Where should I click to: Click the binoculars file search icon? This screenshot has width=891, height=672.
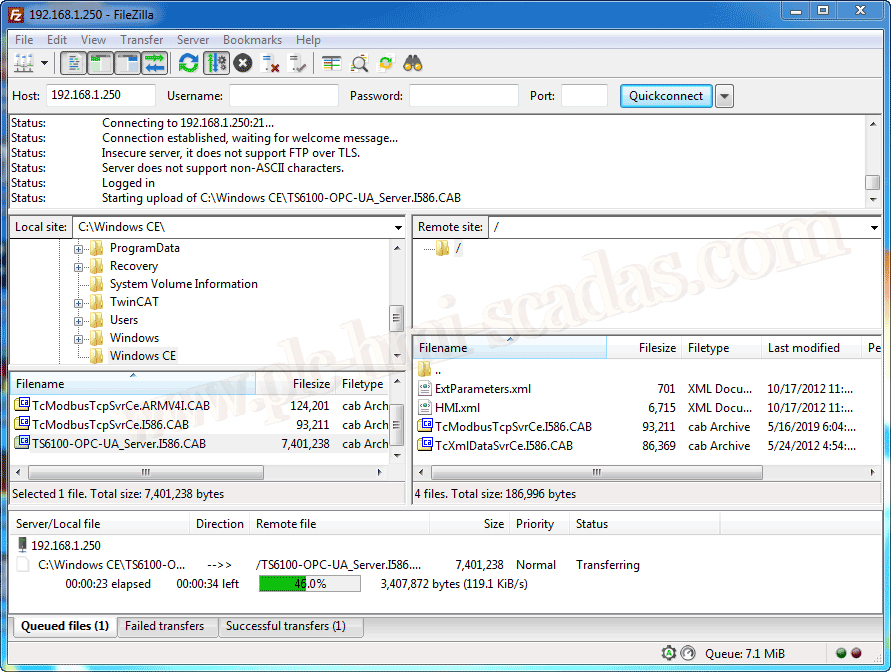[x=413, y=64]
